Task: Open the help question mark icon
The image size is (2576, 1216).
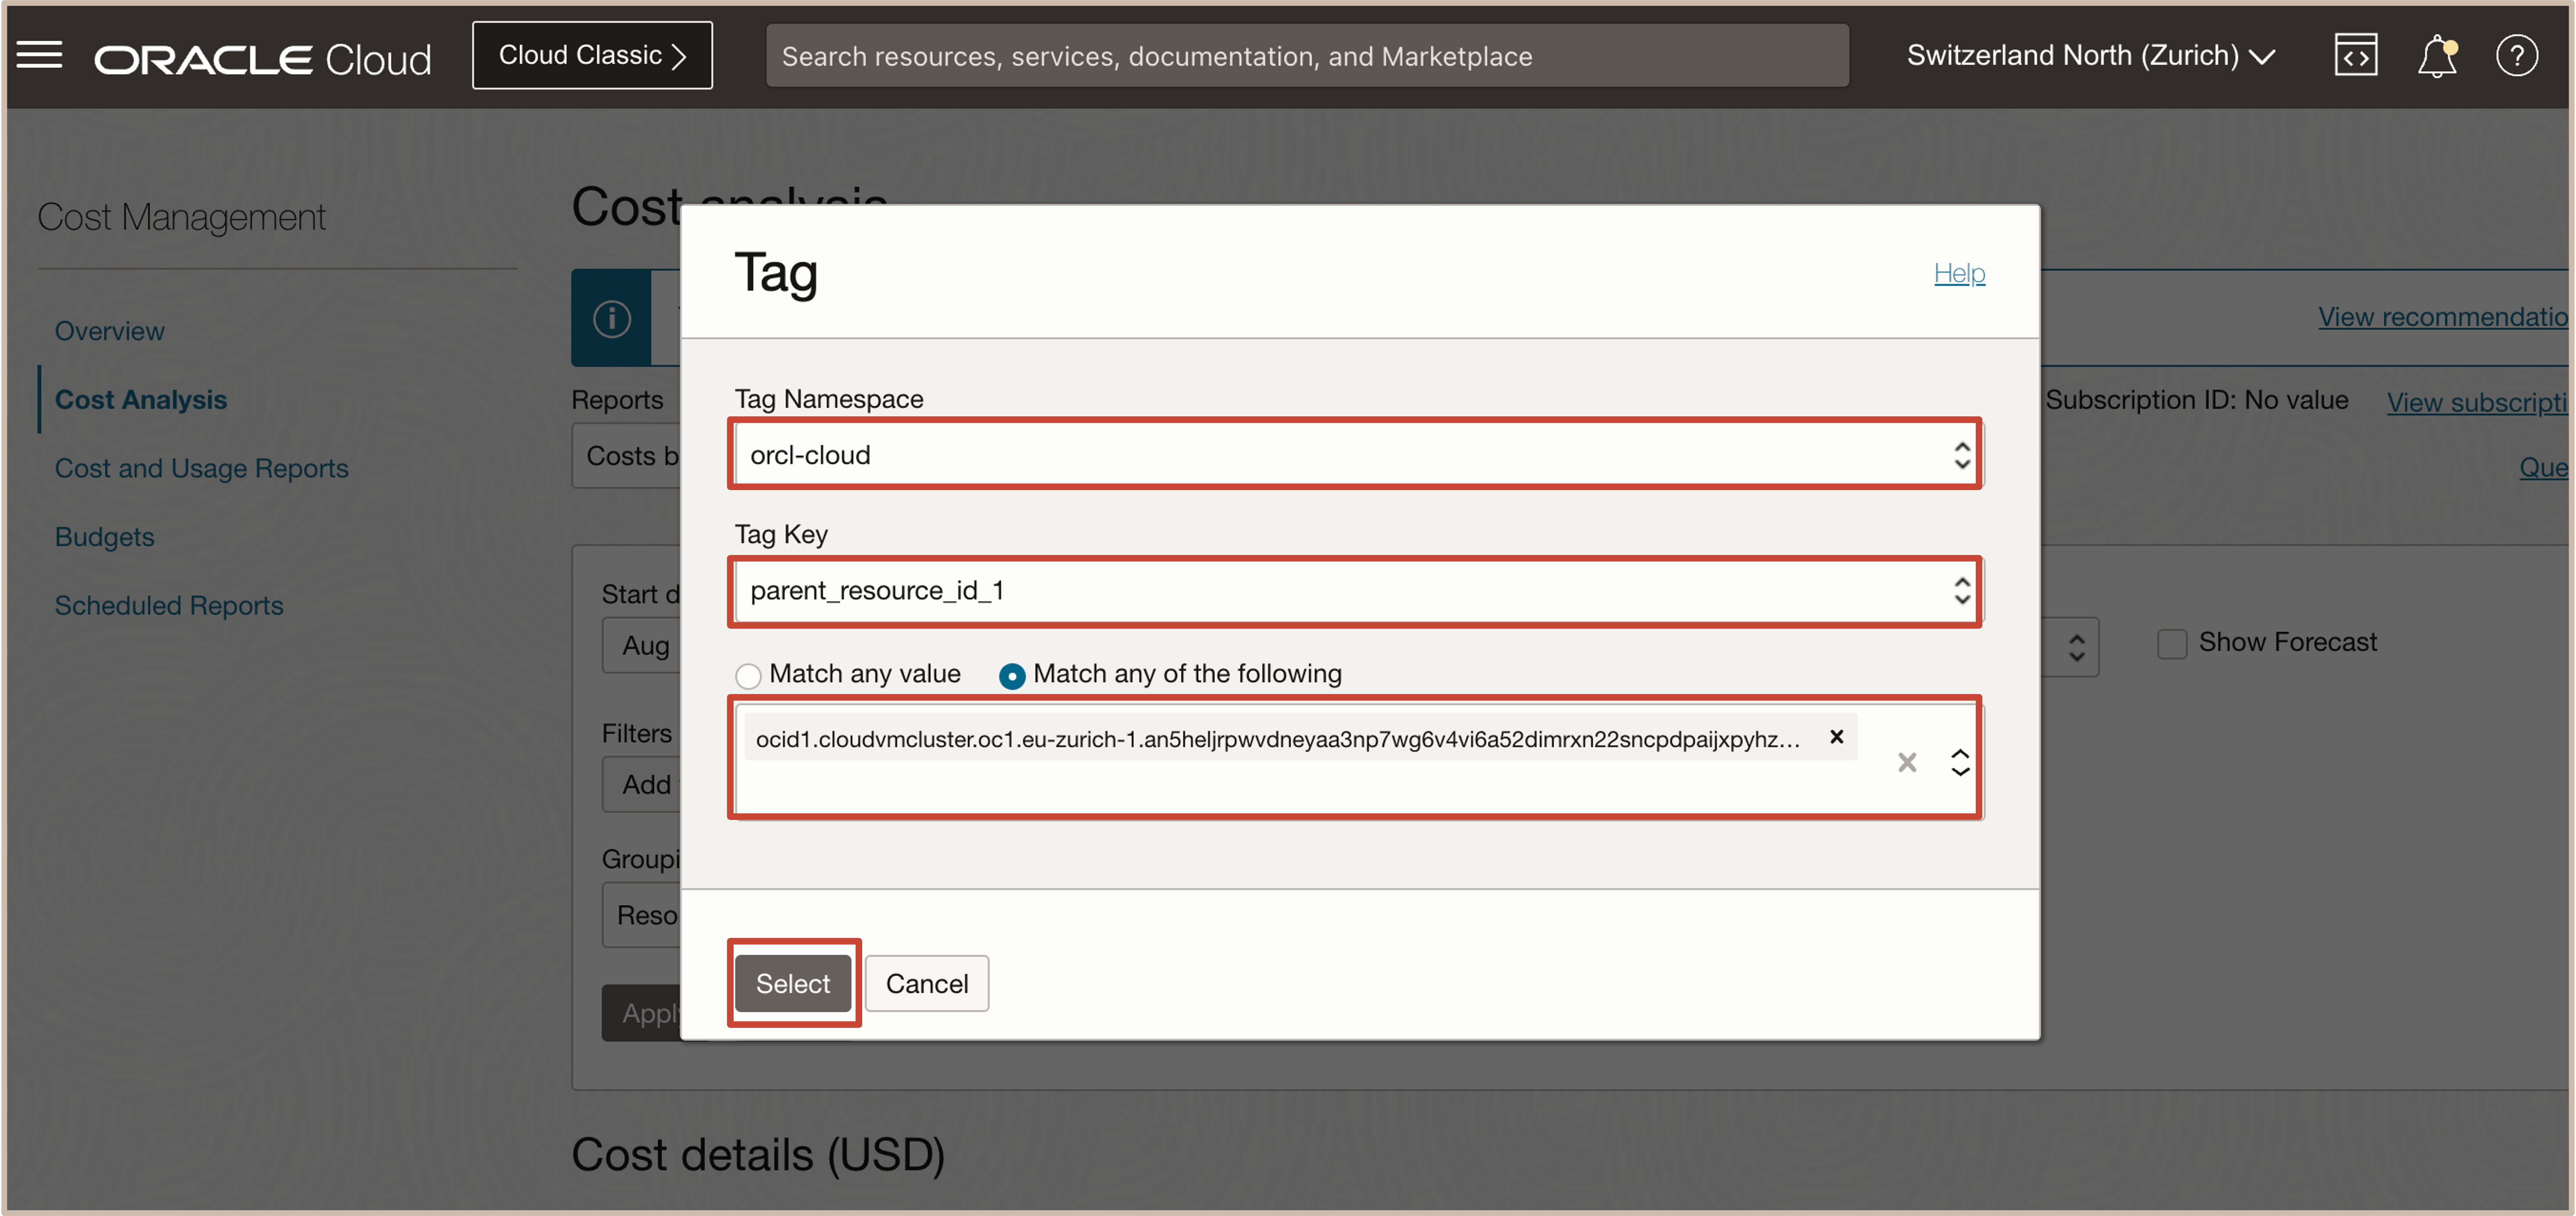Action: [2516, 56]
